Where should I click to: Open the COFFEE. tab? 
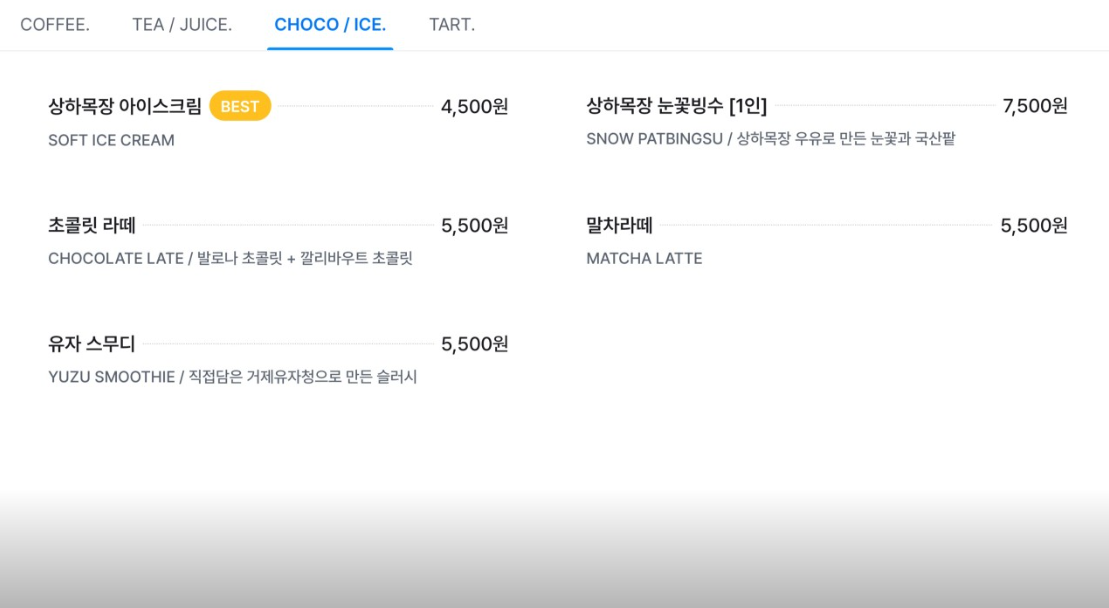tap(55, 25)
